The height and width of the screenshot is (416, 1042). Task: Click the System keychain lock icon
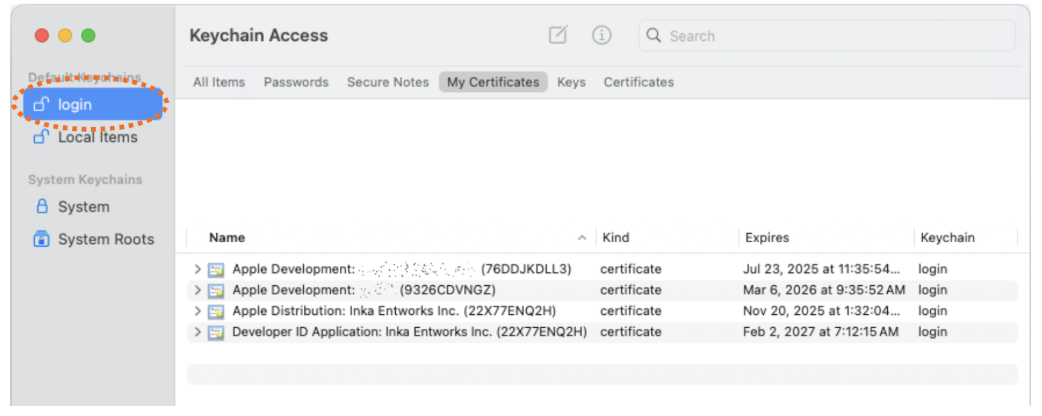tap(42, 207)
